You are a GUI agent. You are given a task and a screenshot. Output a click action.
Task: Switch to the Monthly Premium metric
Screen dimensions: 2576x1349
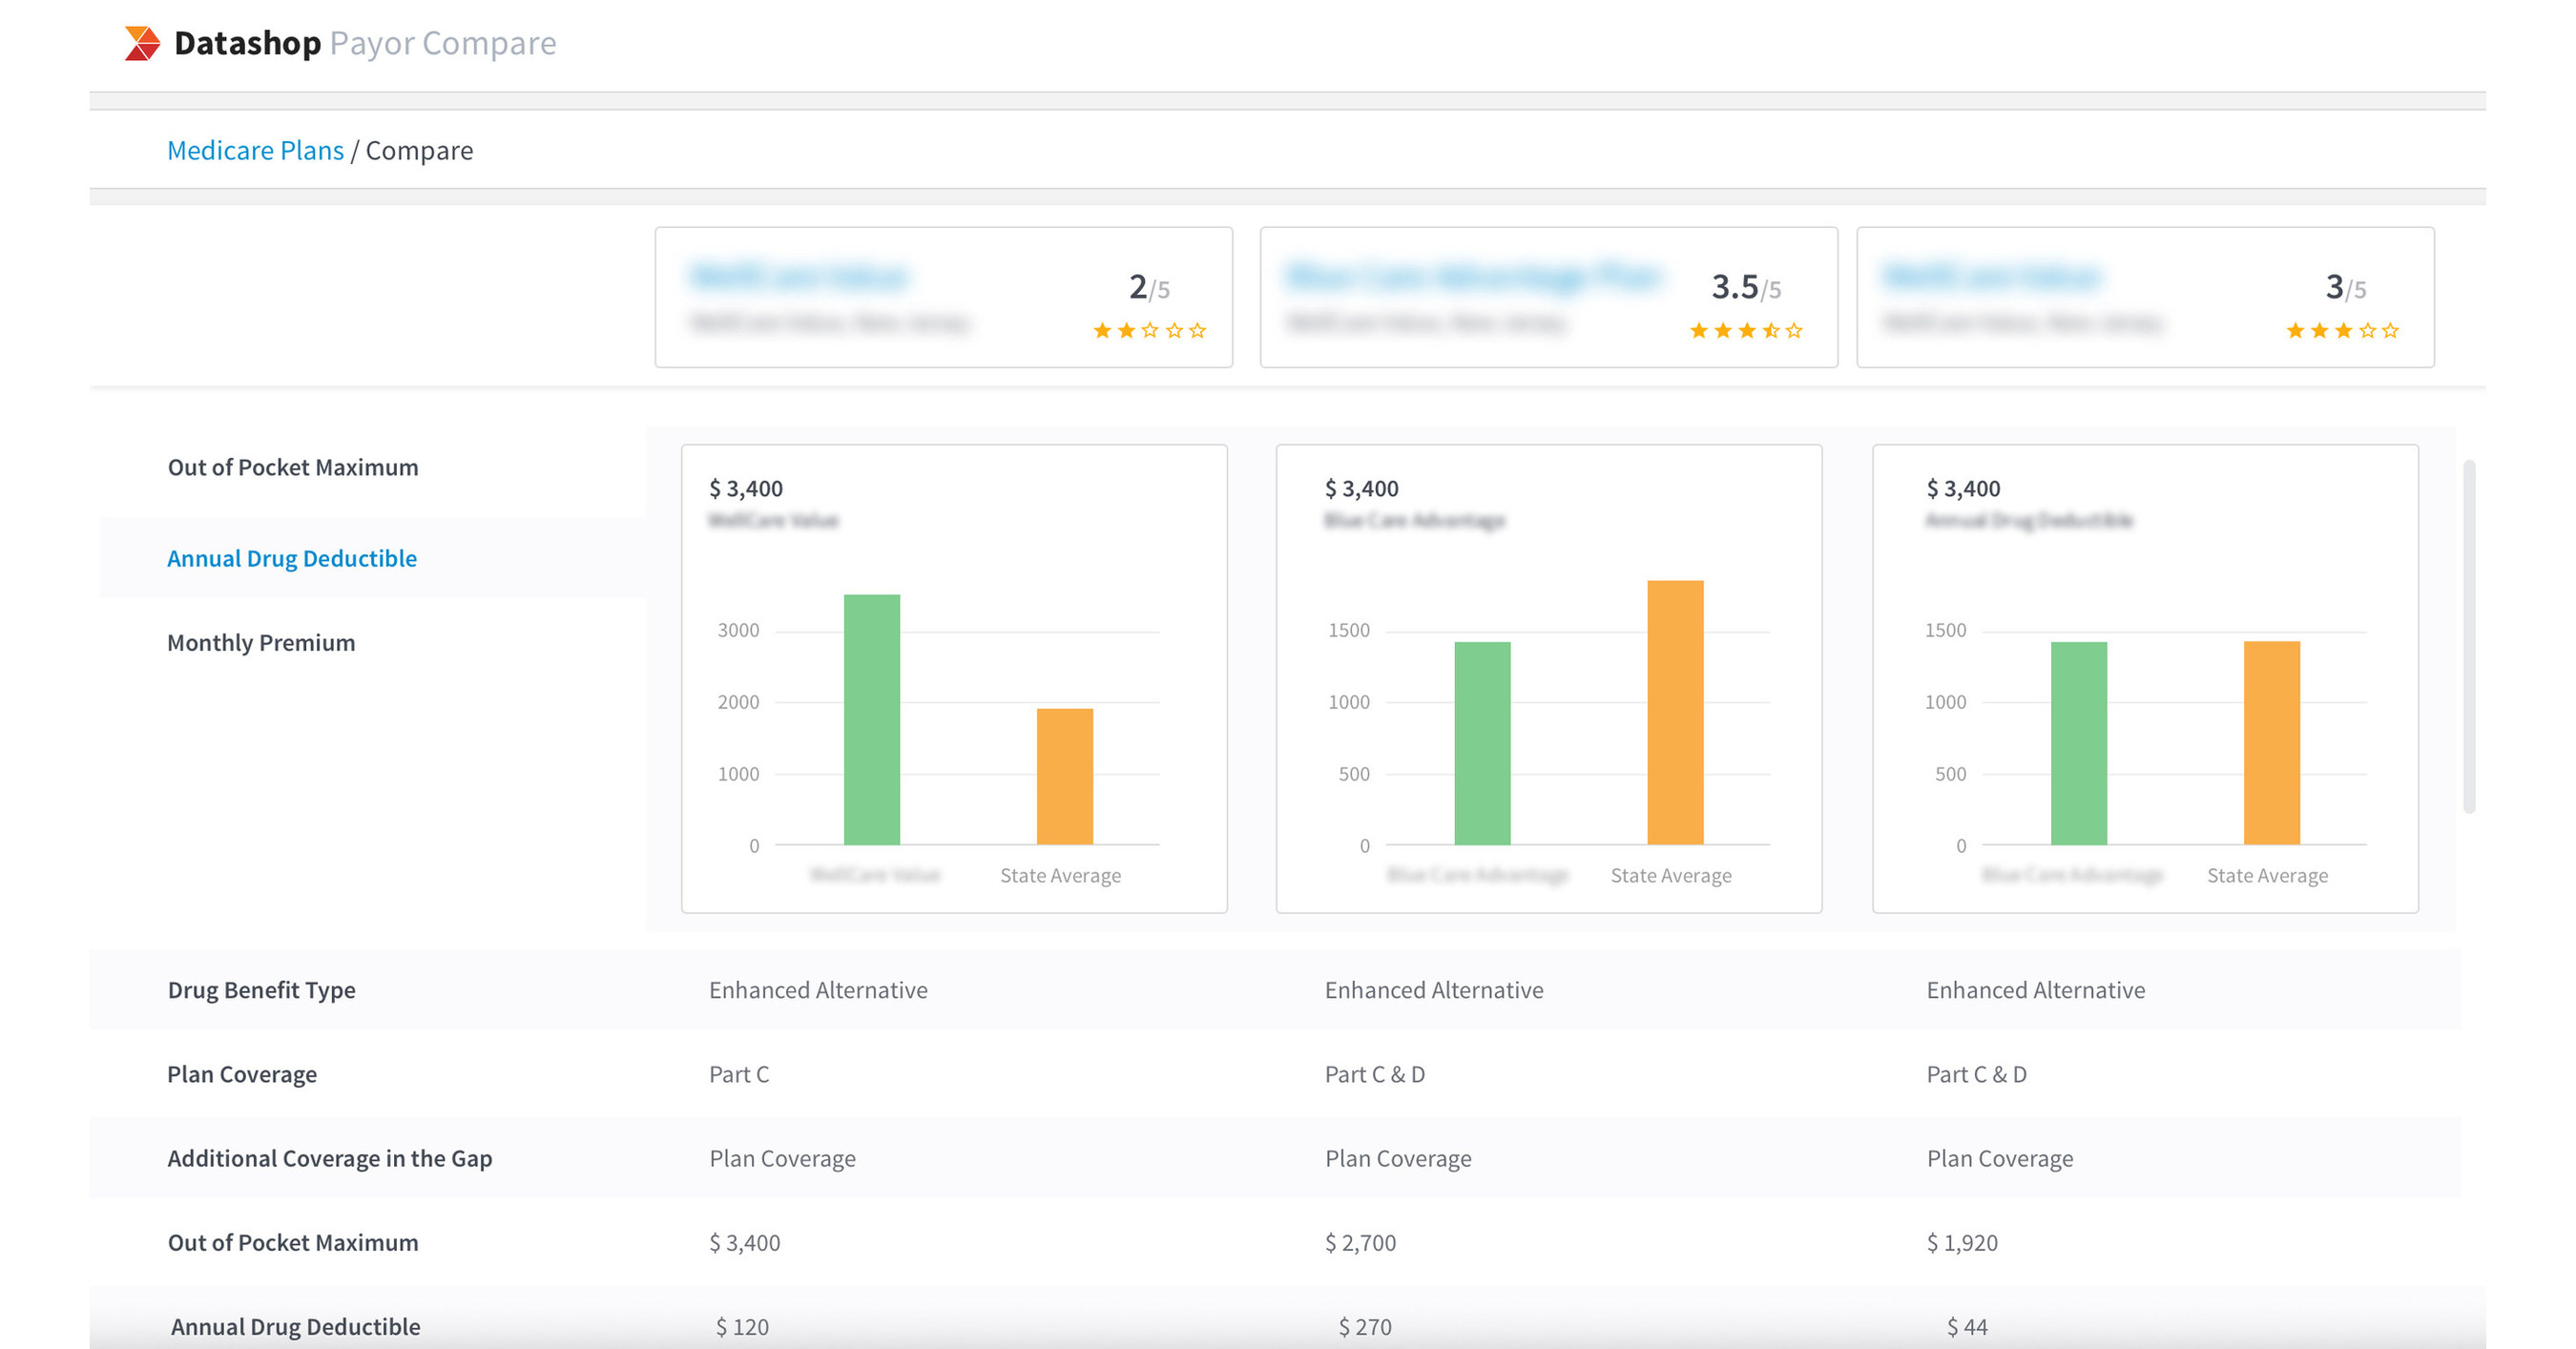coord(262,643)
